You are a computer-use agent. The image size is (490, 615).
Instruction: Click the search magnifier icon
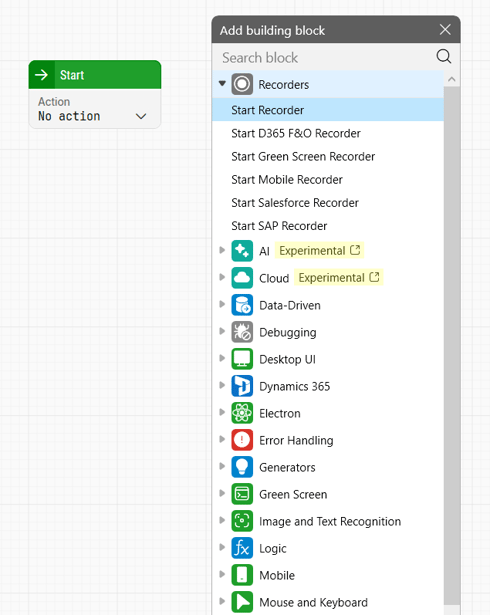tap(444, 56)
